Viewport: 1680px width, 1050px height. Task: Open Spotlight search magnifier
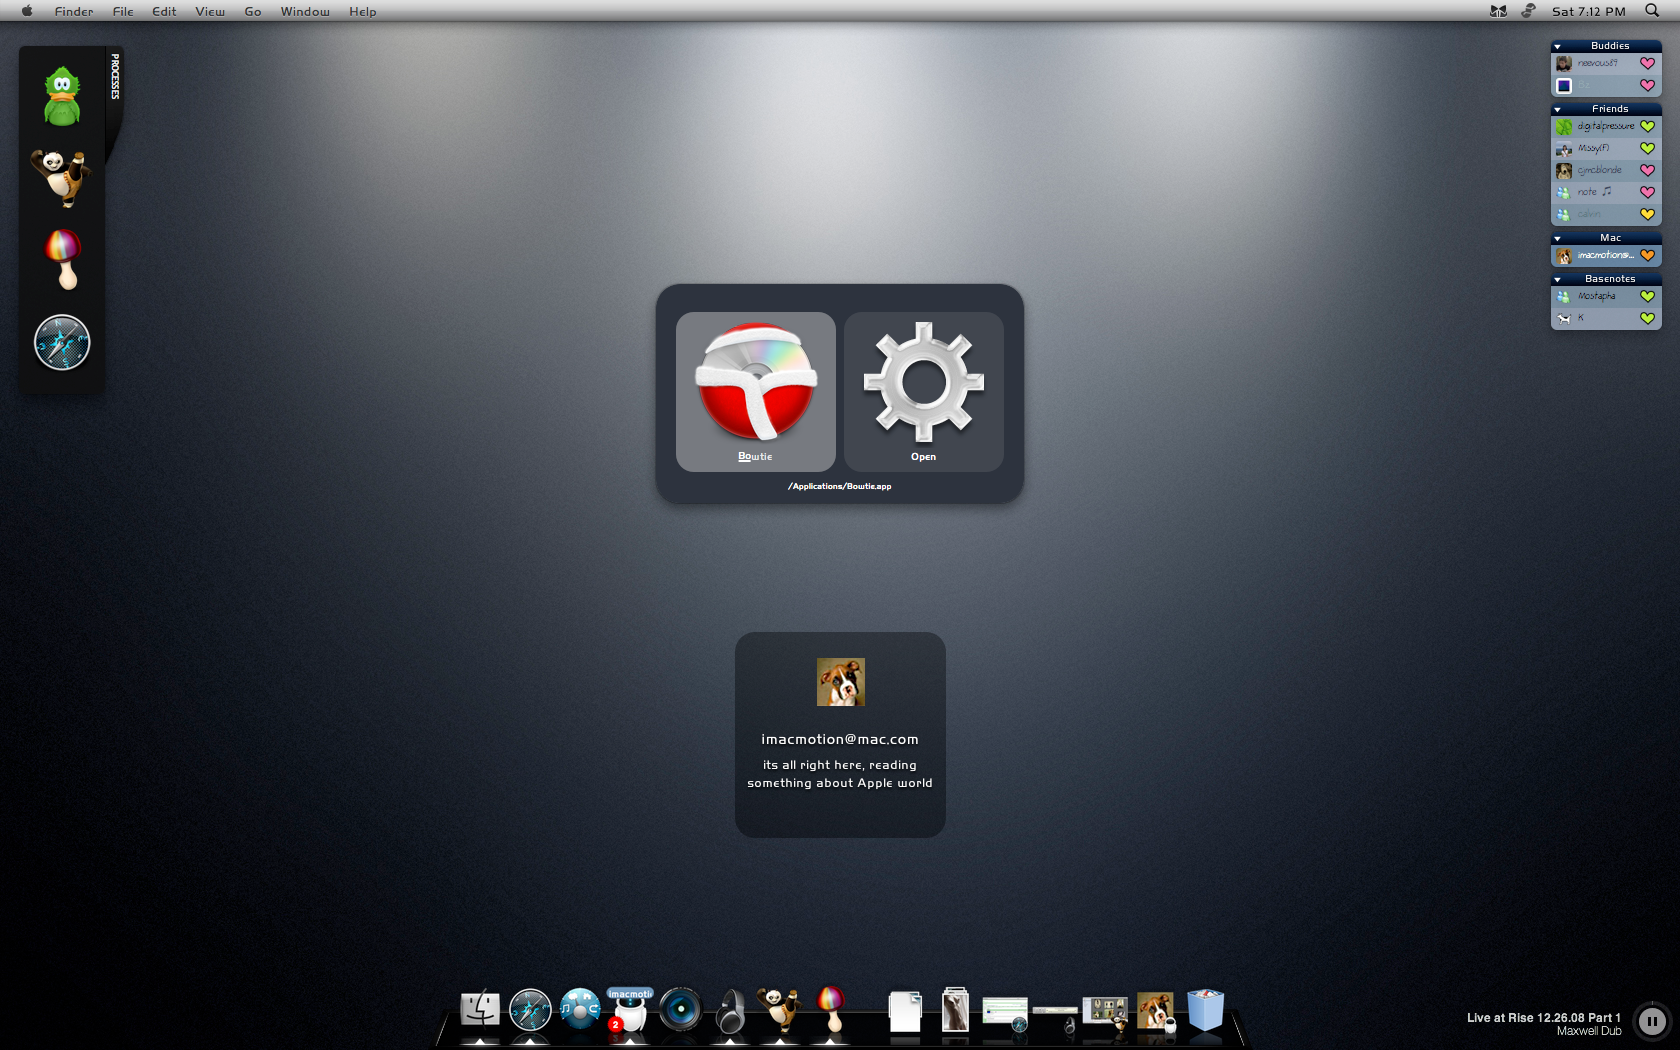click(x=1652, y=11)
